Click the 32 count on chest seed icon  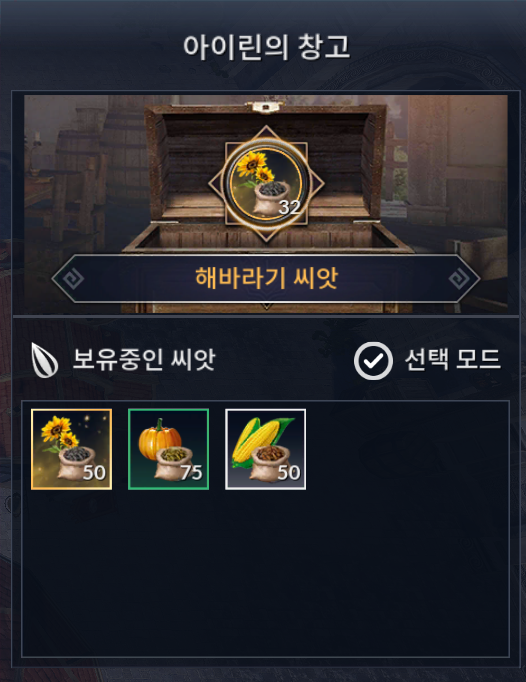coord(289,207)
